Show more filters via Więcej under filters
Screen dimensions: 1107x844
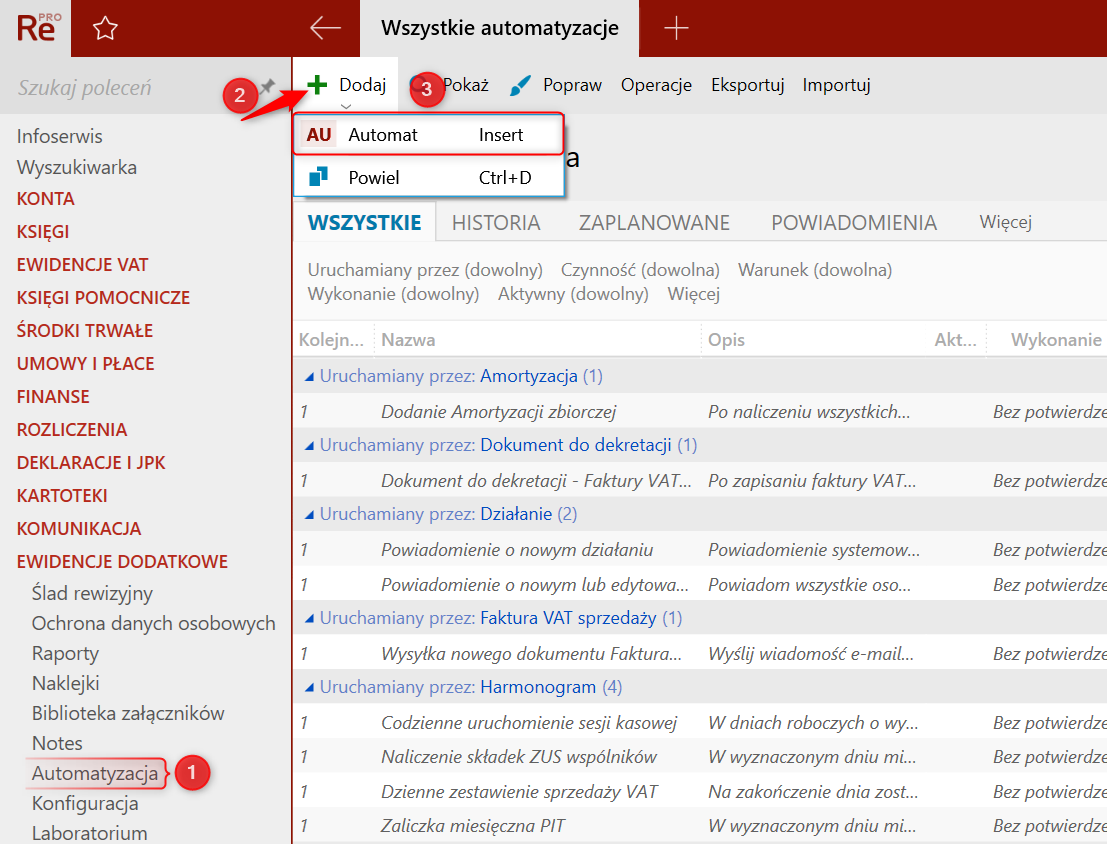pos(693,294)
